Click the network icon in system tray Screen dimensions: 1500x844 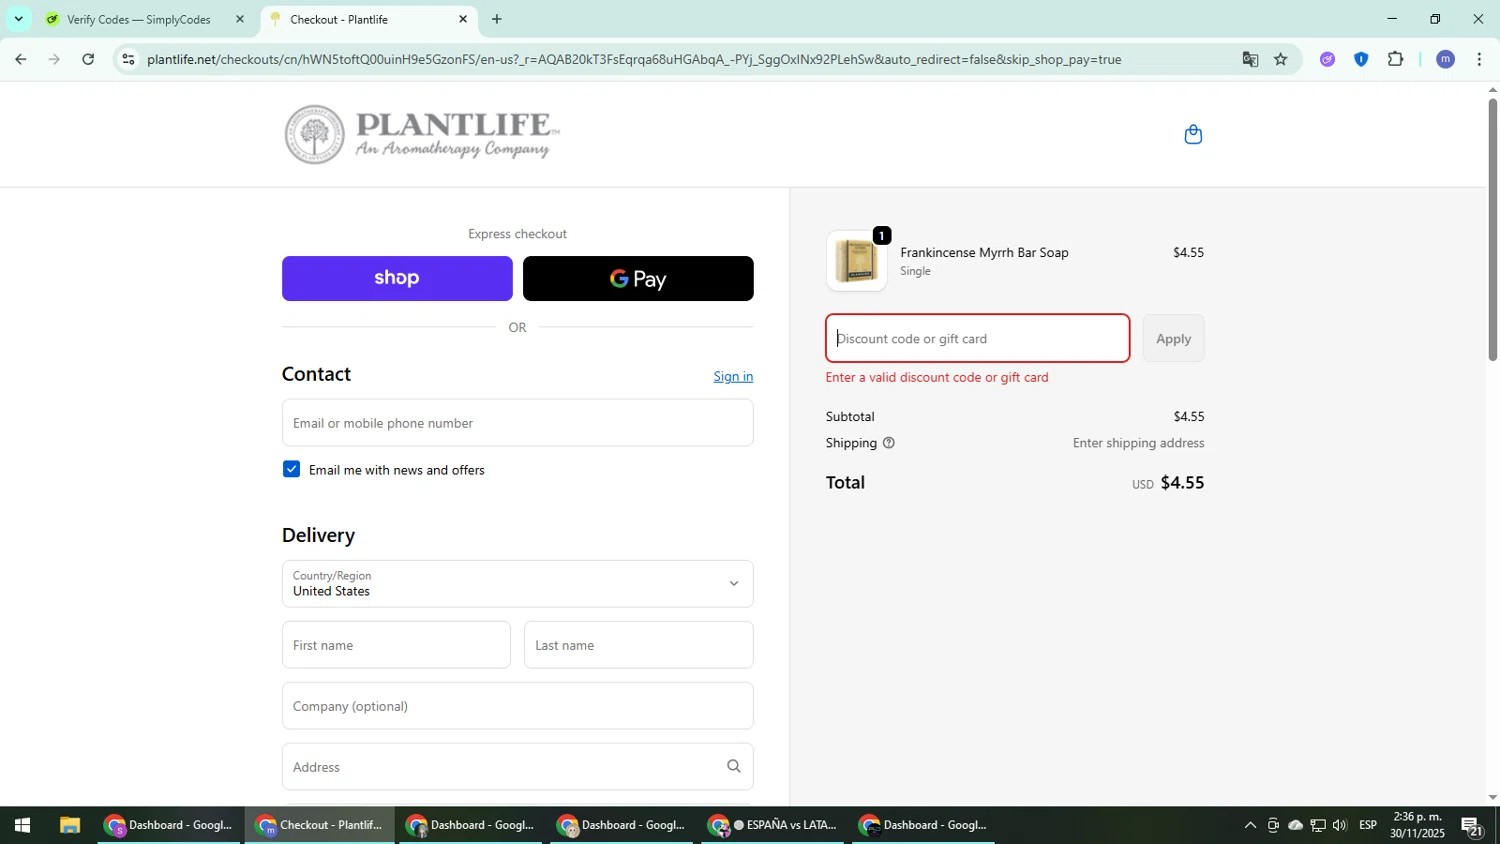click(x=1318, y=825)
